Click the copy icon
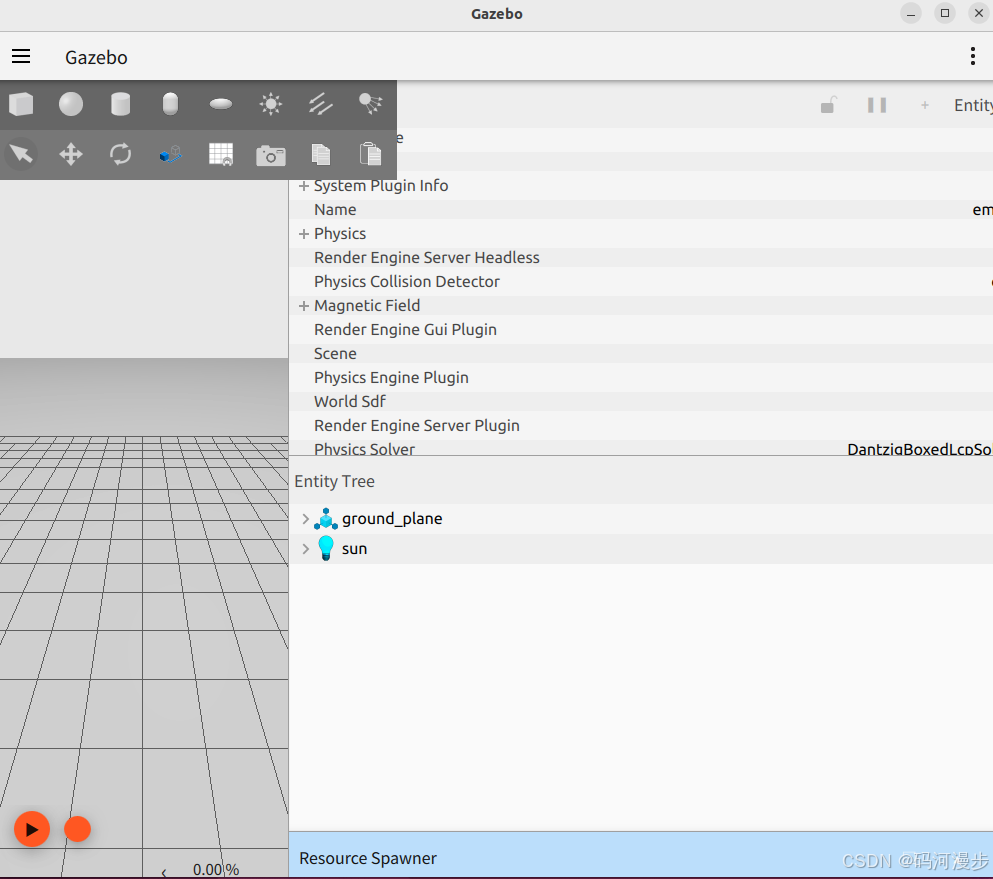 [x=320, y=154]
